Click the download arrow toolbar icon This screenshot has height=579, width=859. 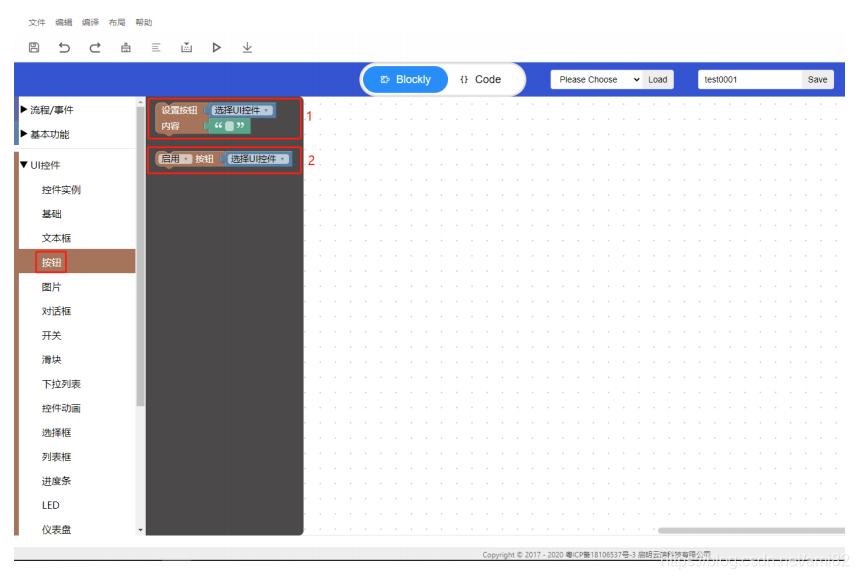click(247, 48)
